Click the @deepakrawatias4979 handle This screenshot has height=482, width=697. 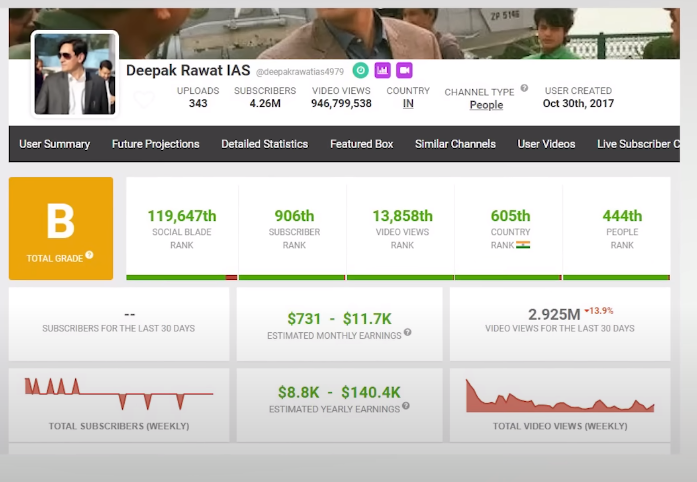[x=300, y=72]
